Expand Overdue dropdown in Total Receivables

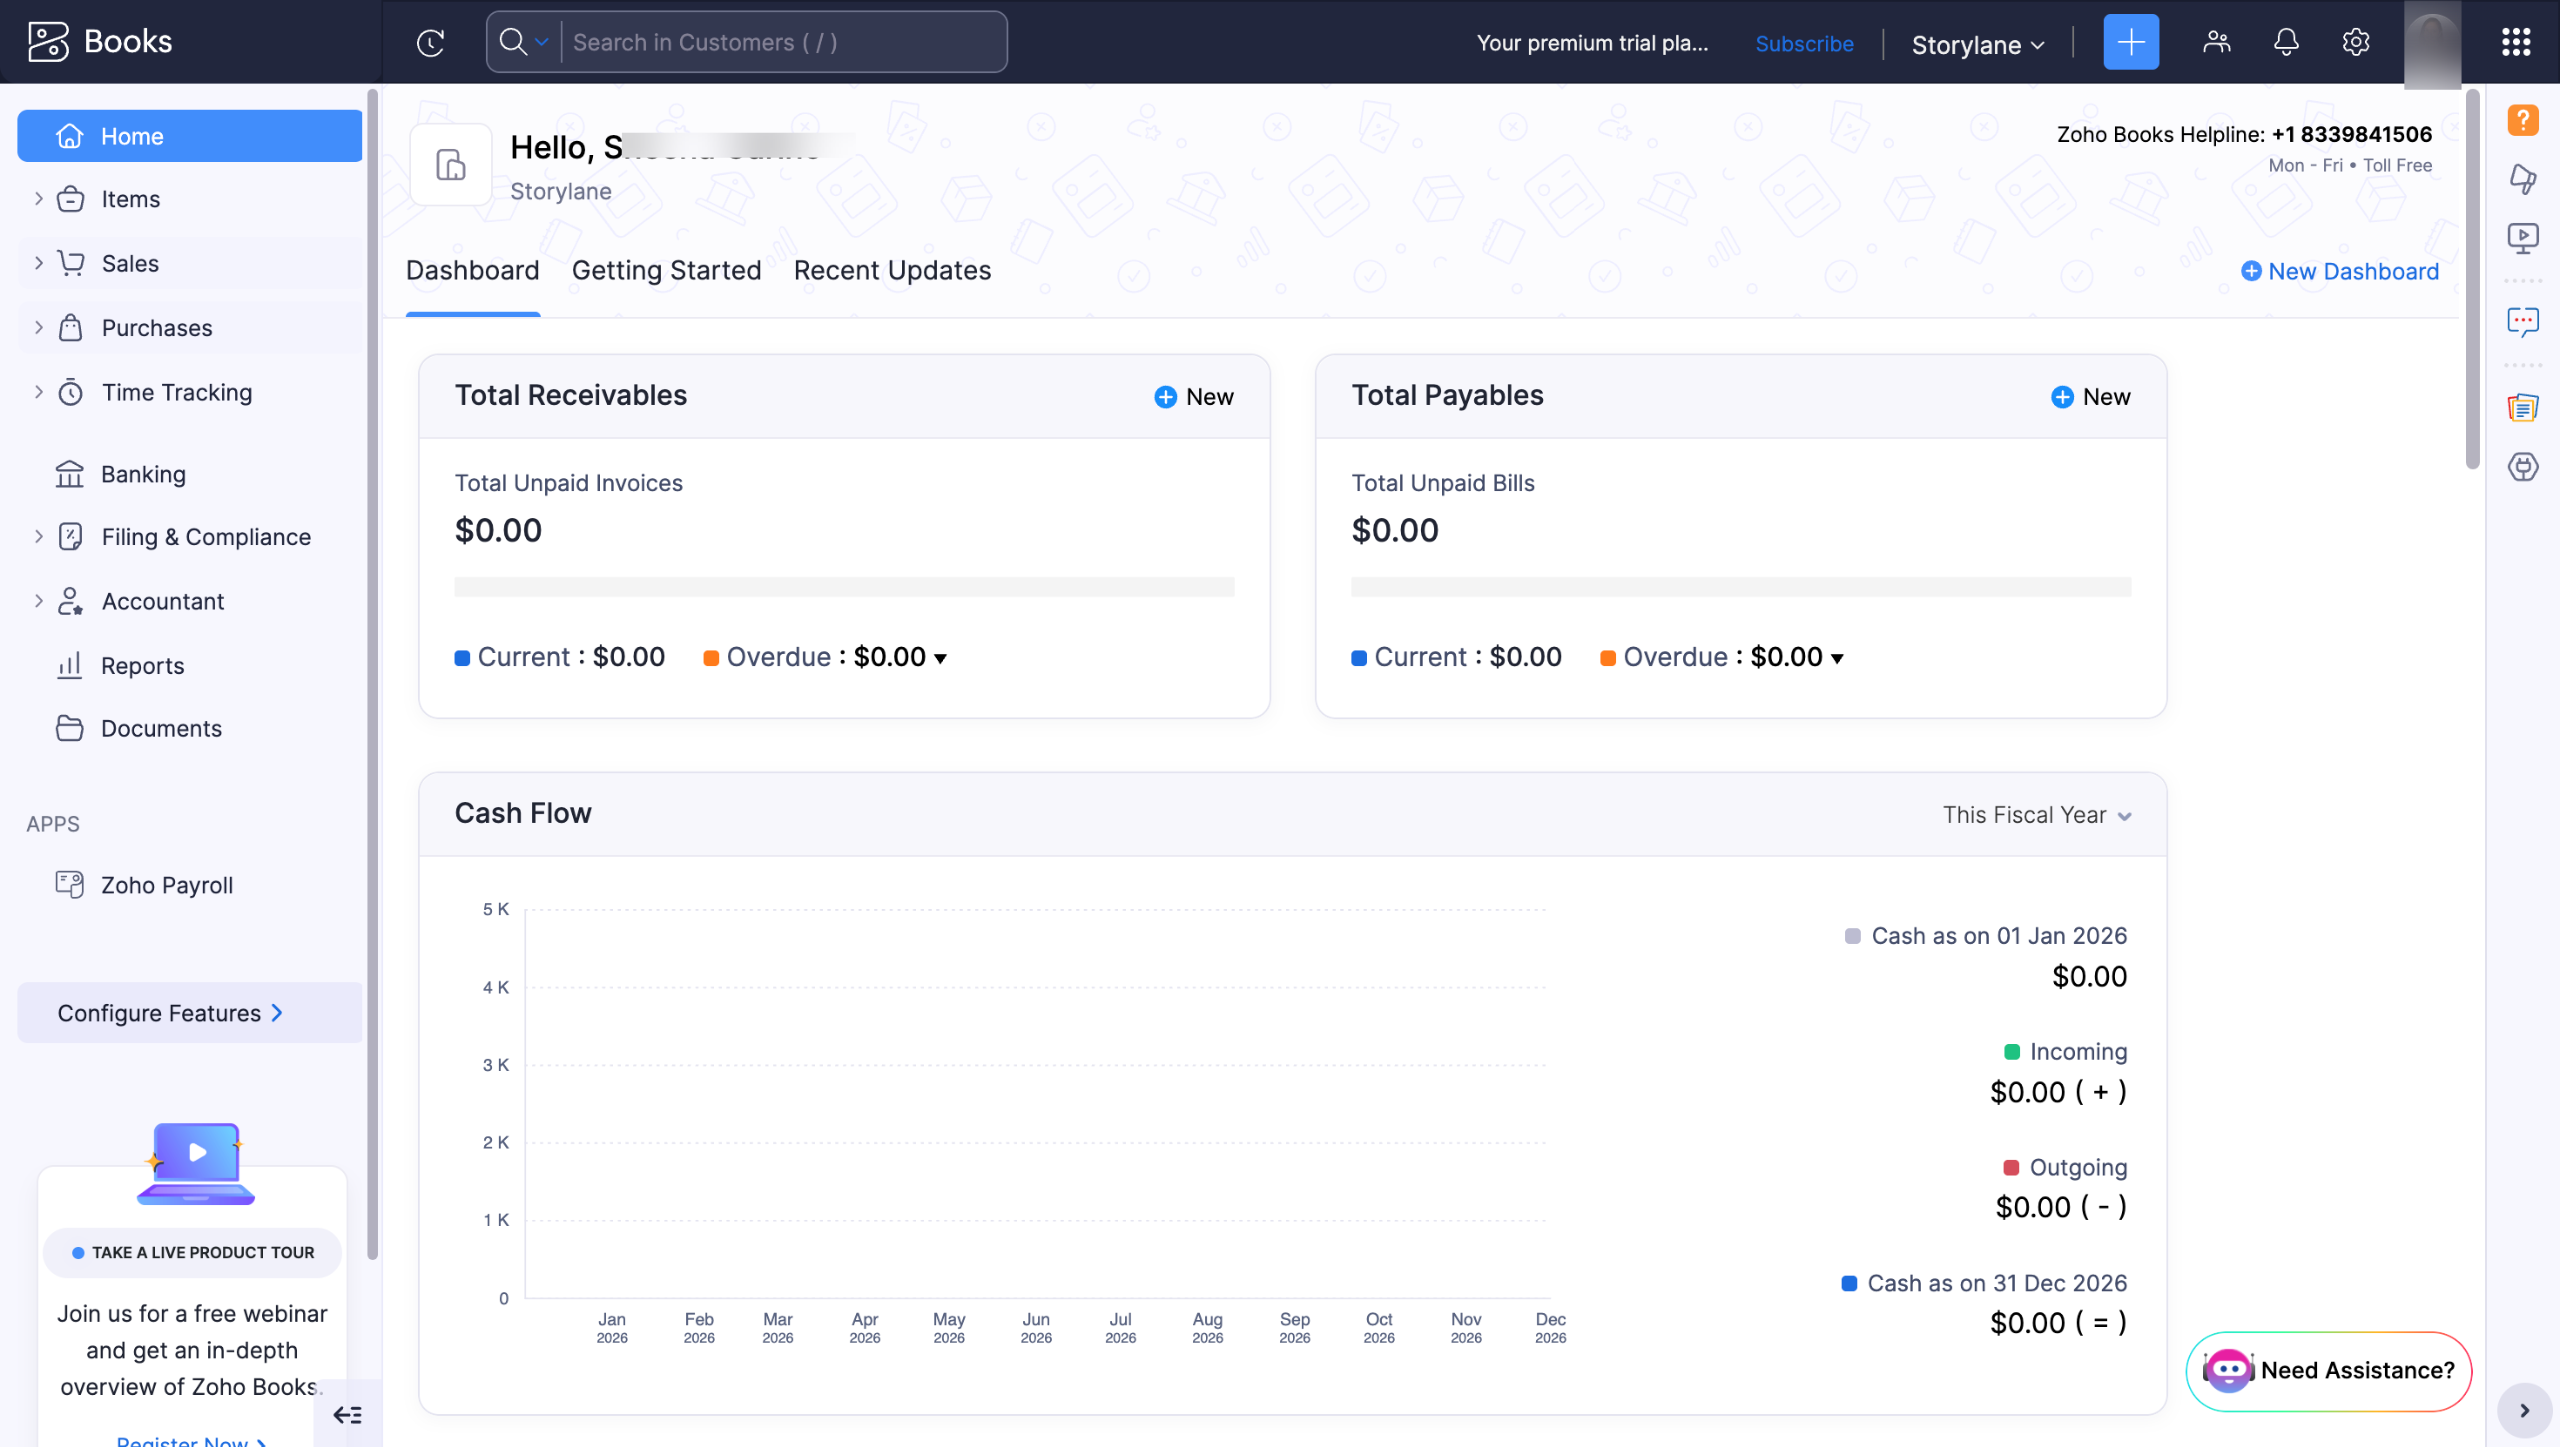click(939, 658)
